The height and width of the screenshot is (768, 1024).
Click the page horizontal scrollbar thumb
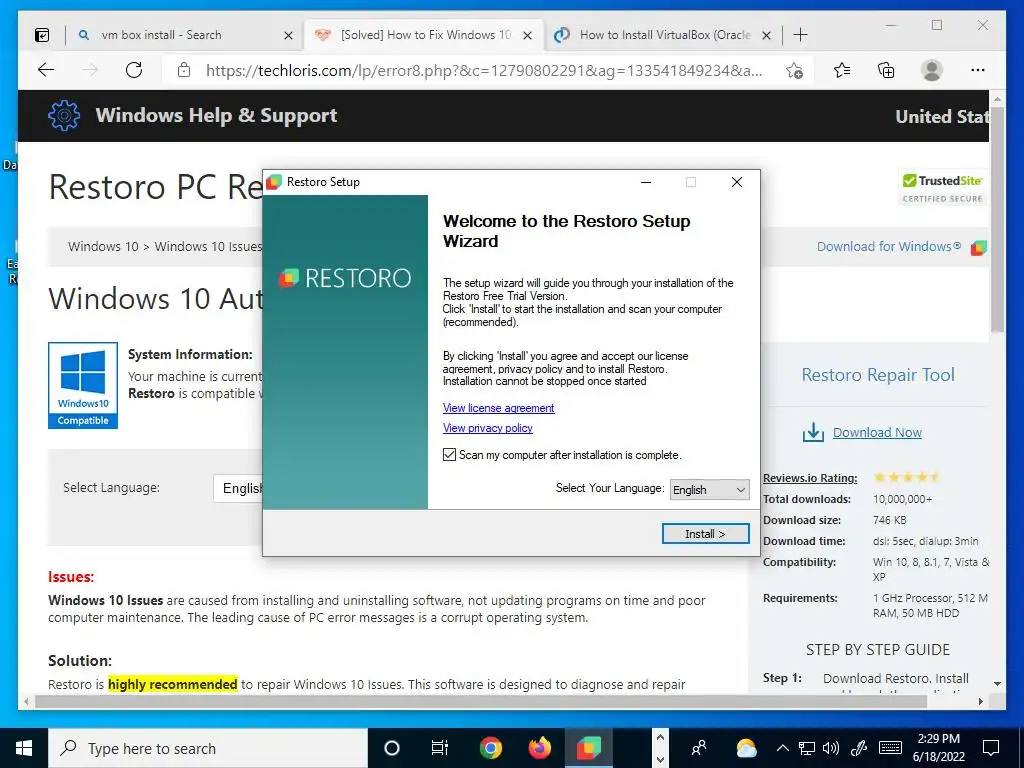tap(481, 701)
